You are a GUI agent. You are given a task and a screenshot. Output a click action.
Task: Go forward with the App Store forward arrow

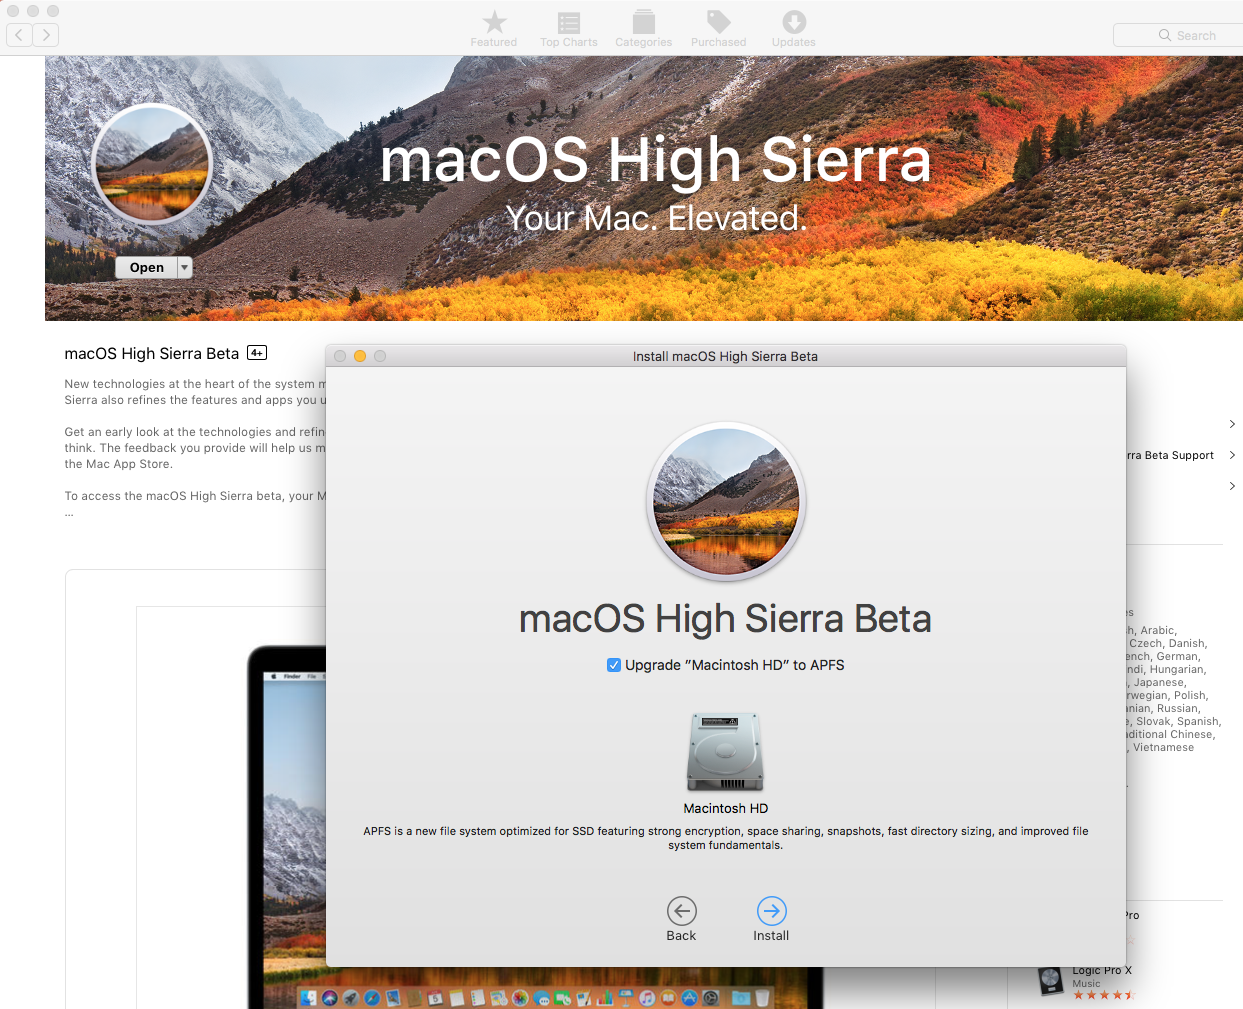pos(46,35)
